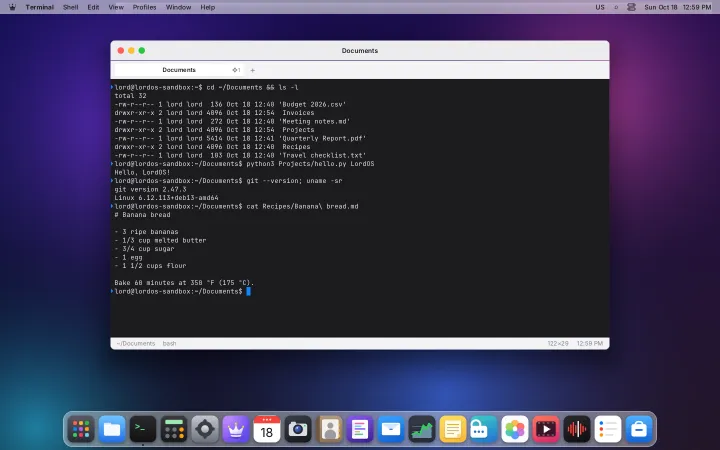Click the '# Banana bread' heading line
The height and width of the screenshot is (450, 720).
click(142, 215)
